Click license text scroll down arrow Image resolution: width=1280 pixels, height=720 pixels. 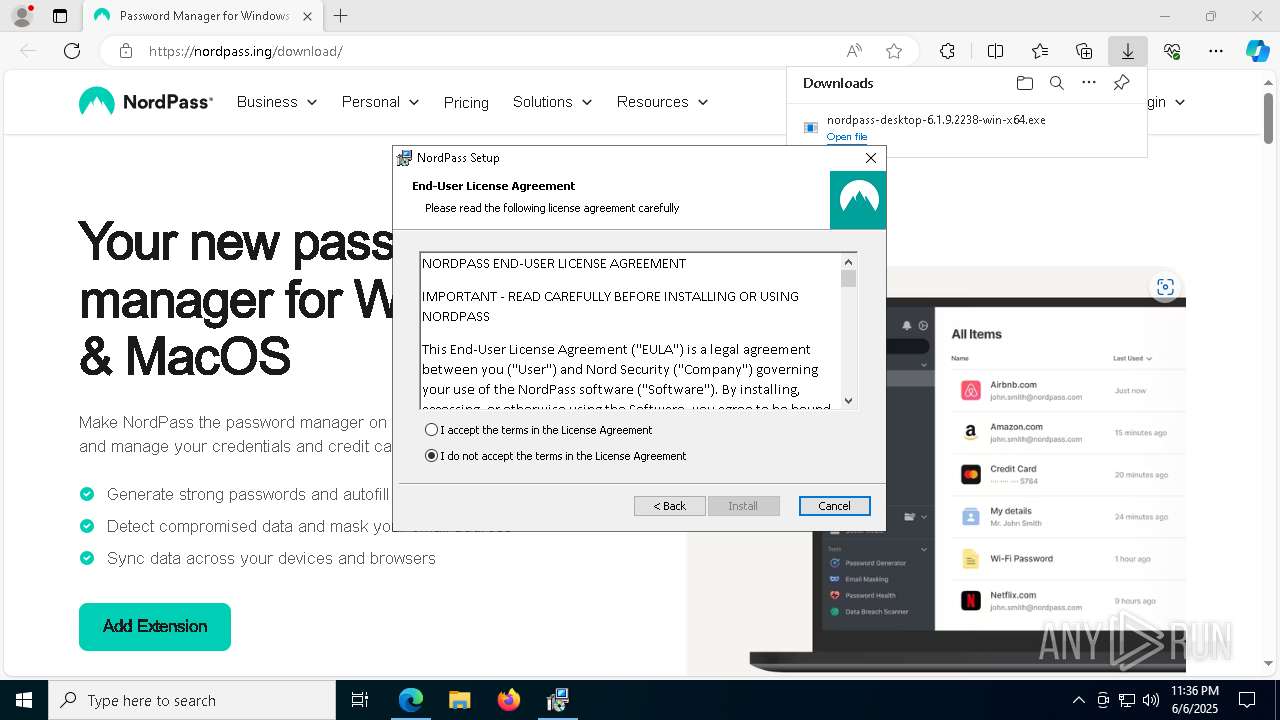point(849,400)
